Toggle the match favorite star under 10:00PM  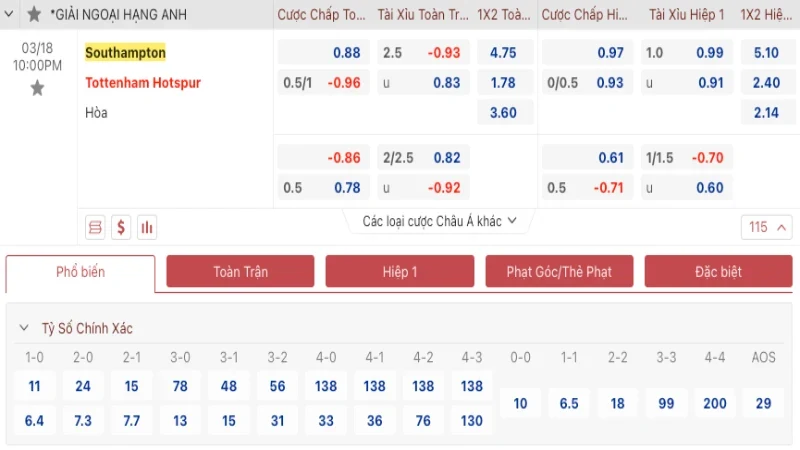coord(37,88)
